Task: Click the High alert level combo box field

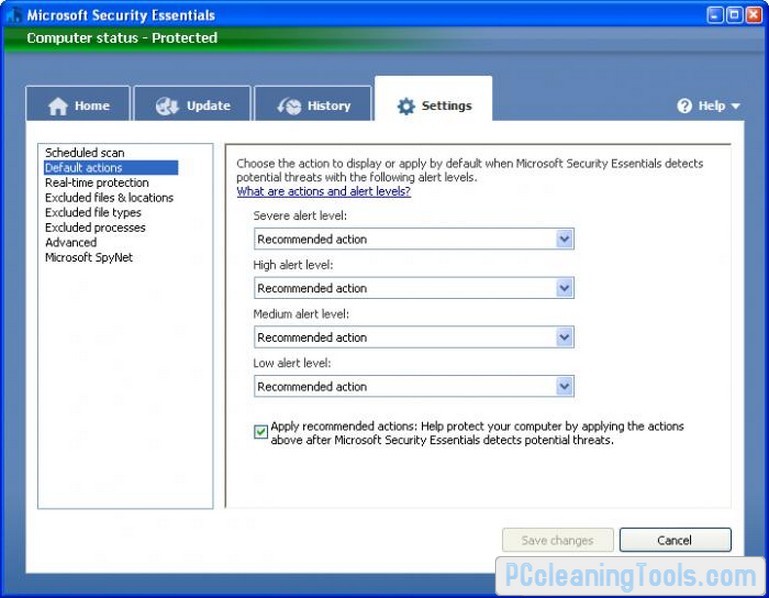Action: point(414,288)
